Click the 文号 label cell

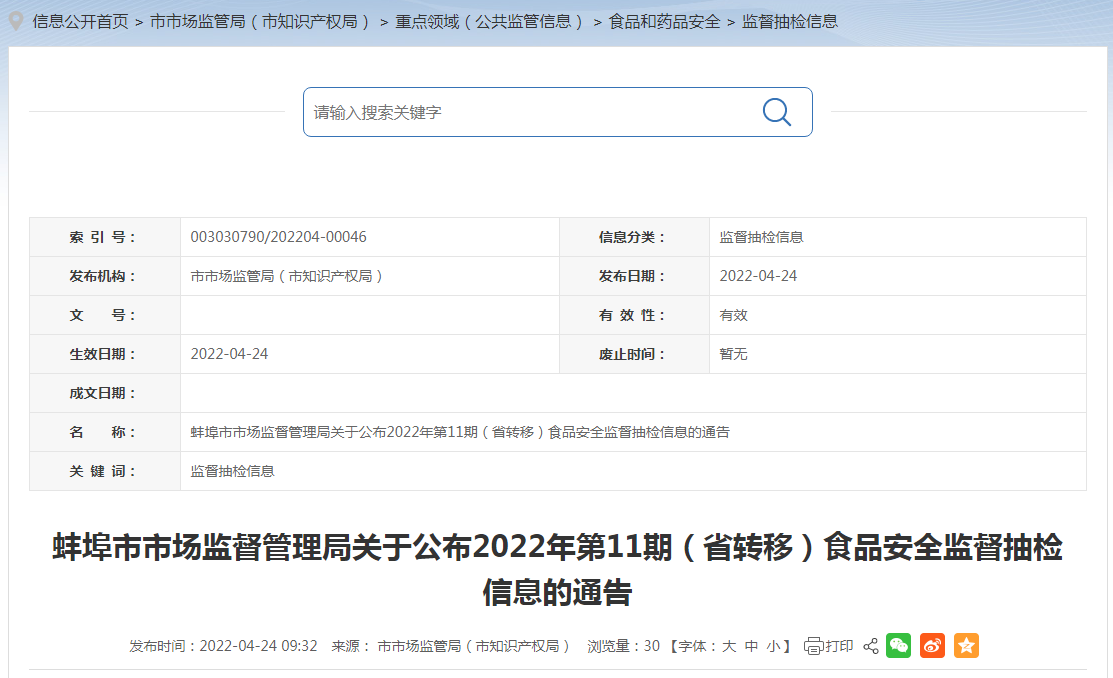point(105,315)
